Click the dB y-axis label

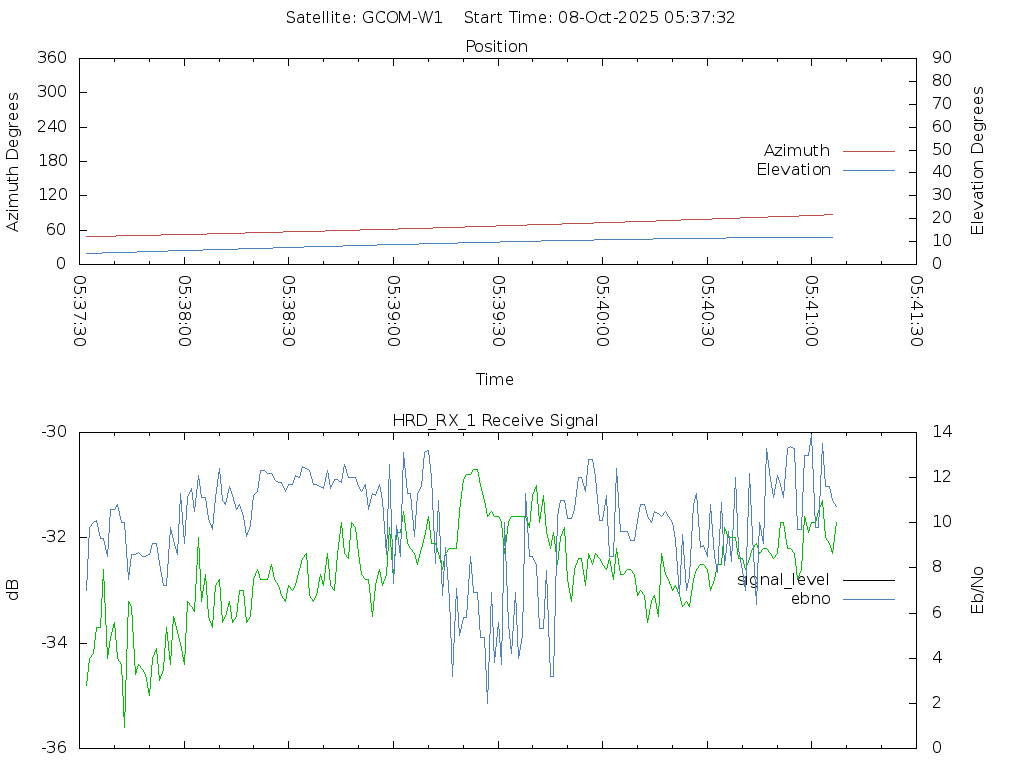point(14,589)
